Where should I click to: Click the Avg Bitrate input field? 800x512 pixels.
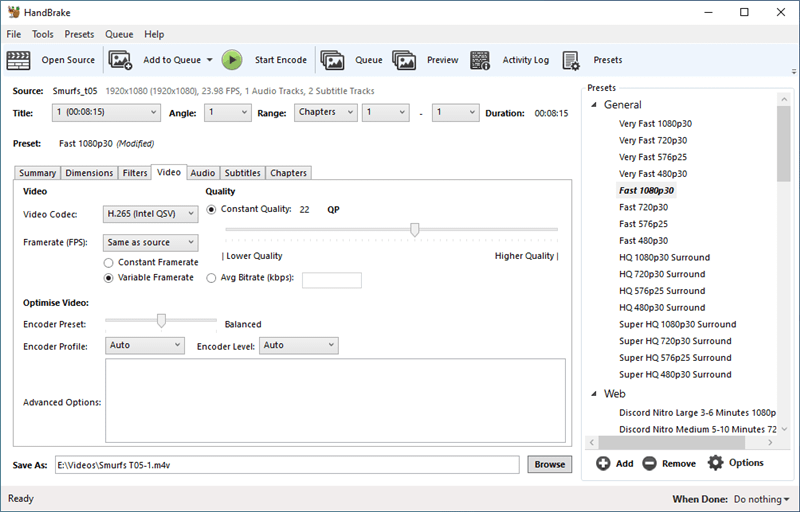point(332,280)
